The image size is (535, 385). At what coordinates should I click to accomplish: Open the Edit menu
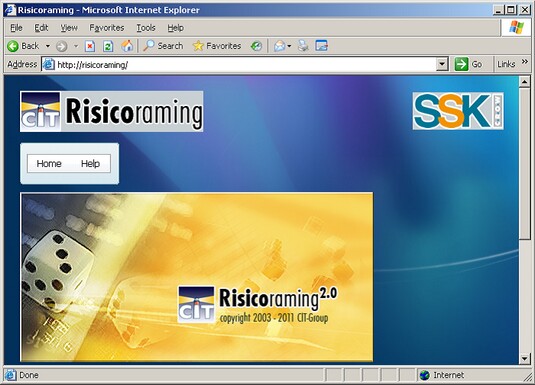tap(41, 28)
